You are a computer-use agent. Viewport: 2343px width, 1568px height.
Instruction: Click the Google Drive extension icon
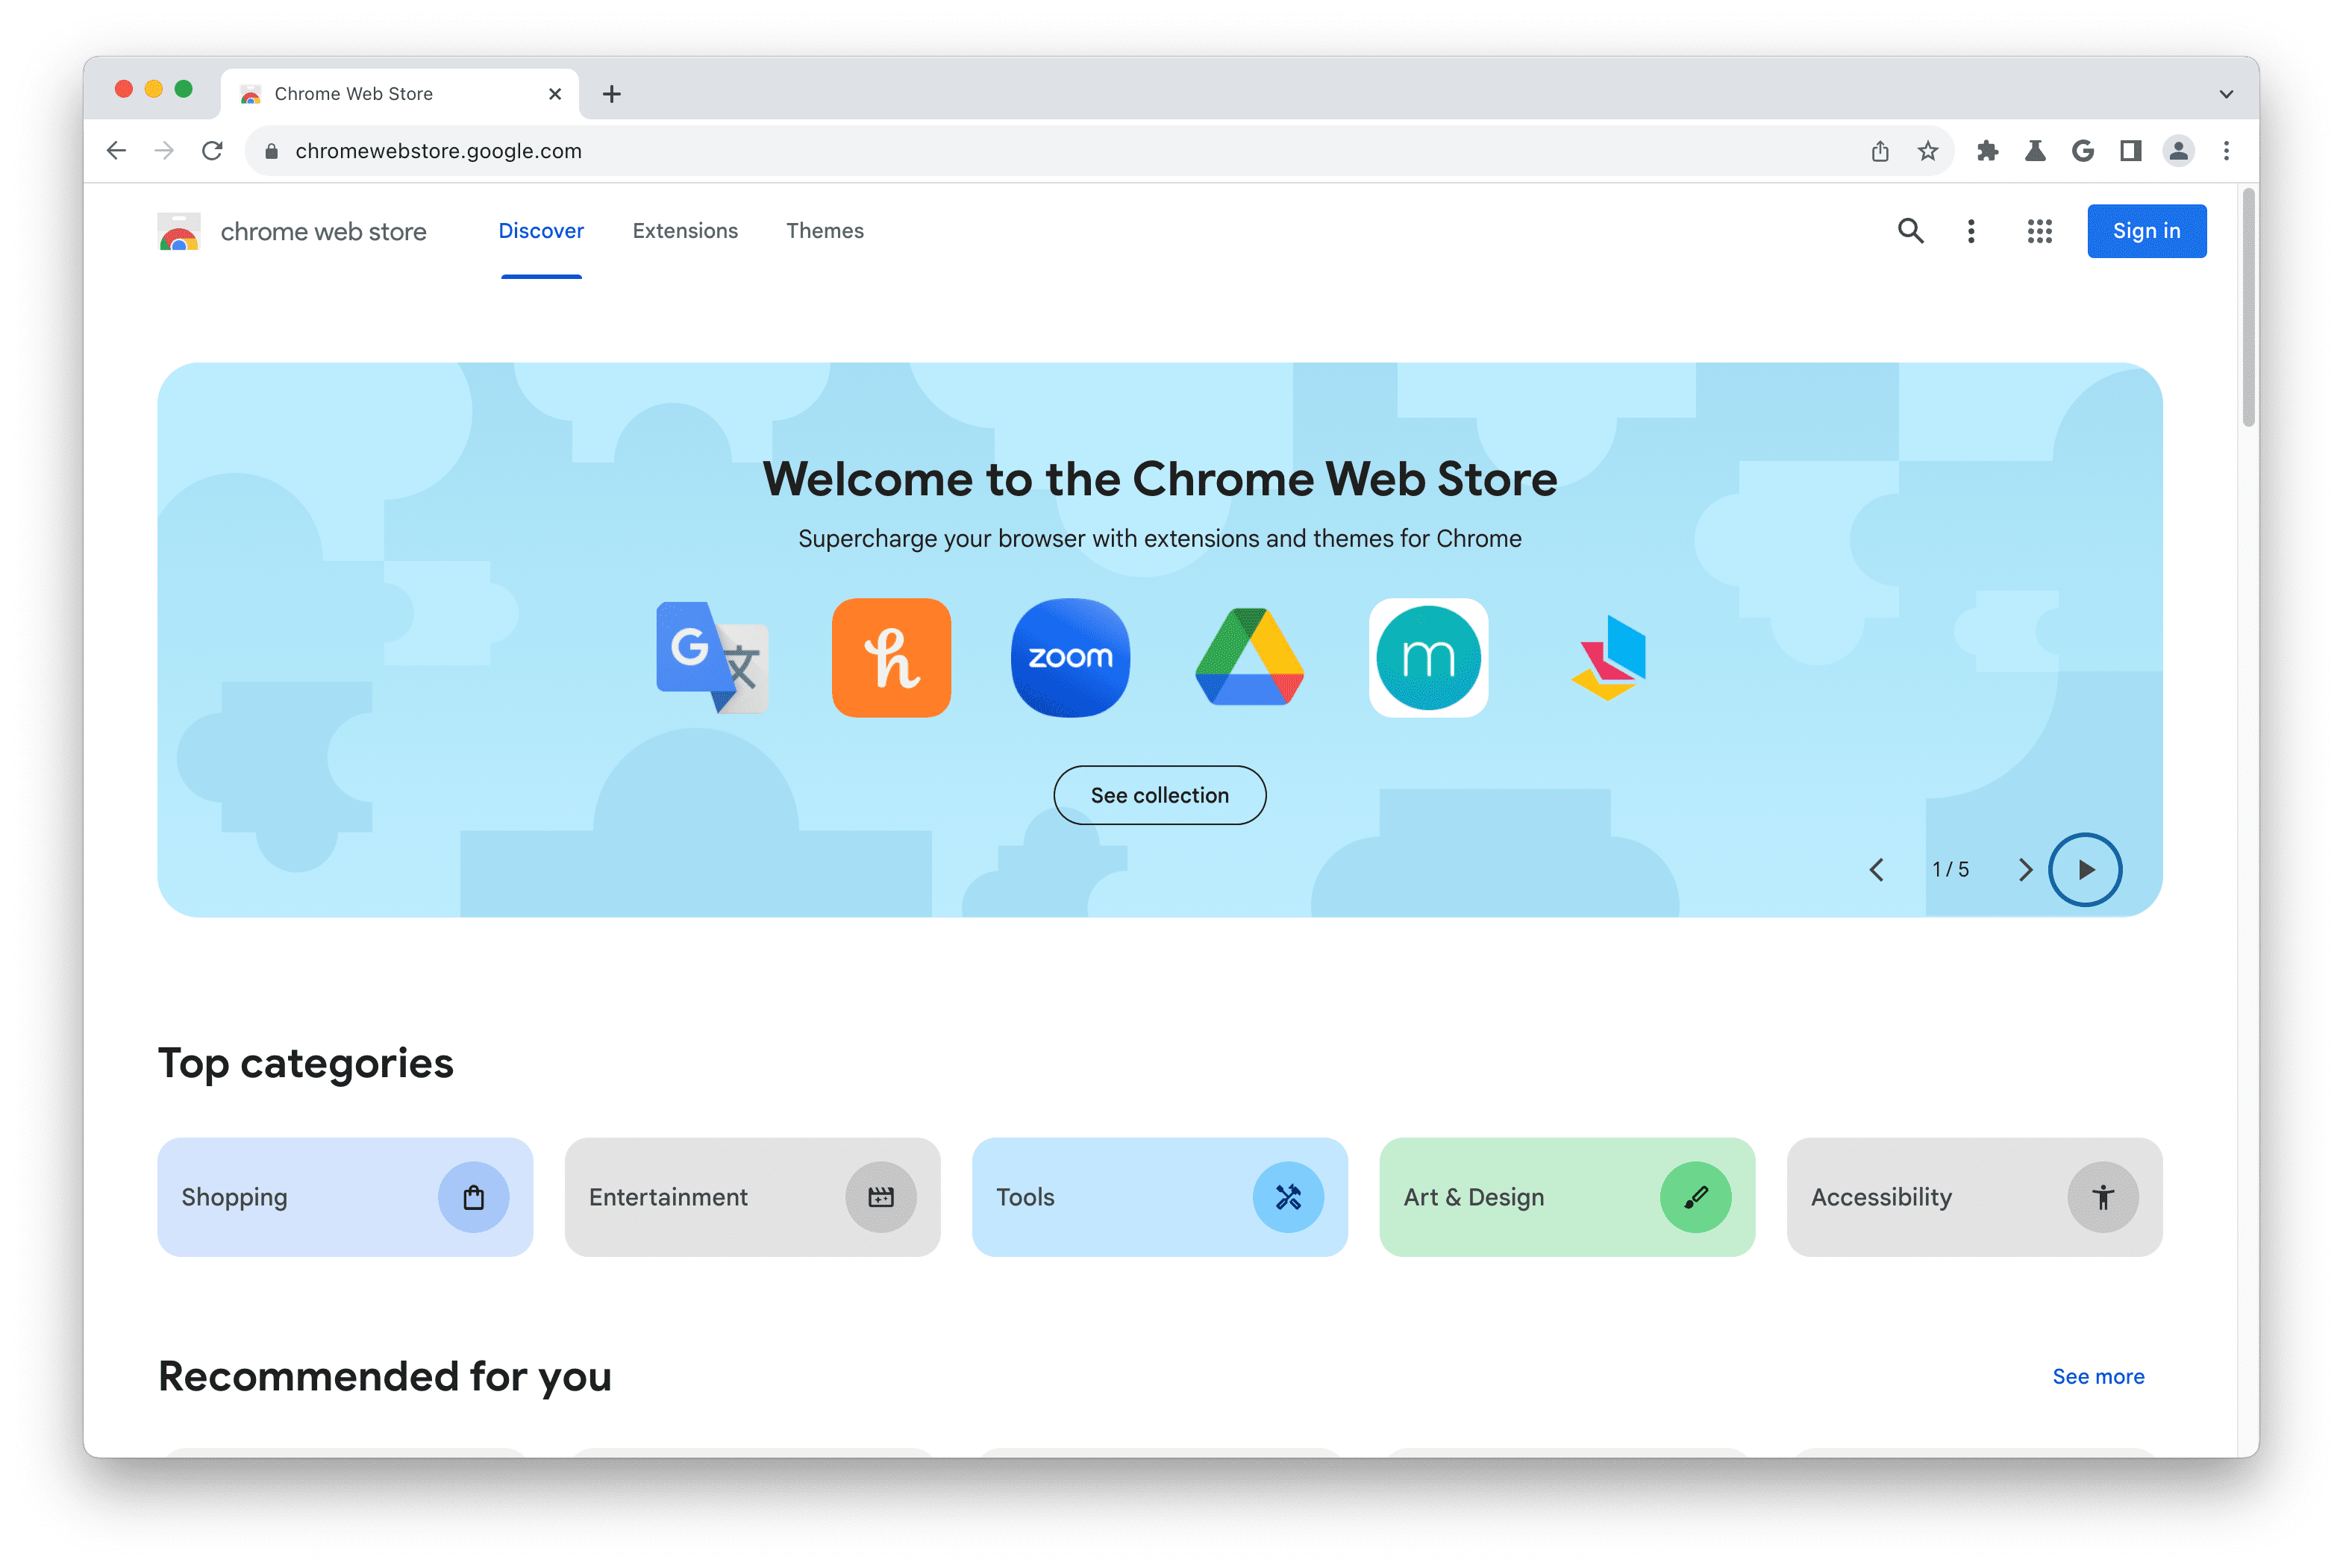[x=1249, y=656]
